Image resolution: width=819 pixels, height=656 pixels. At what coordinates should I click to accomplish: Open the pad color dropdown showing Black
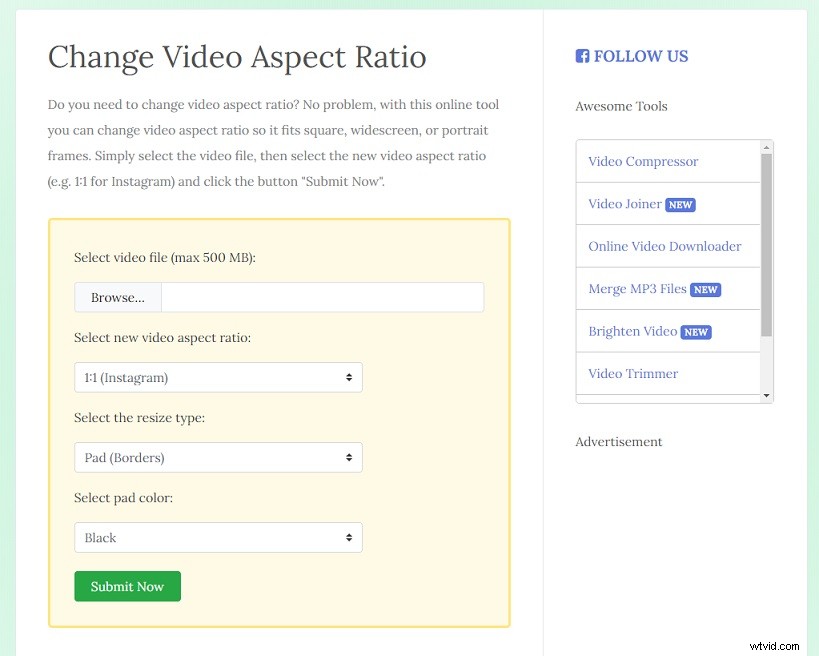(x=218, y=537)
